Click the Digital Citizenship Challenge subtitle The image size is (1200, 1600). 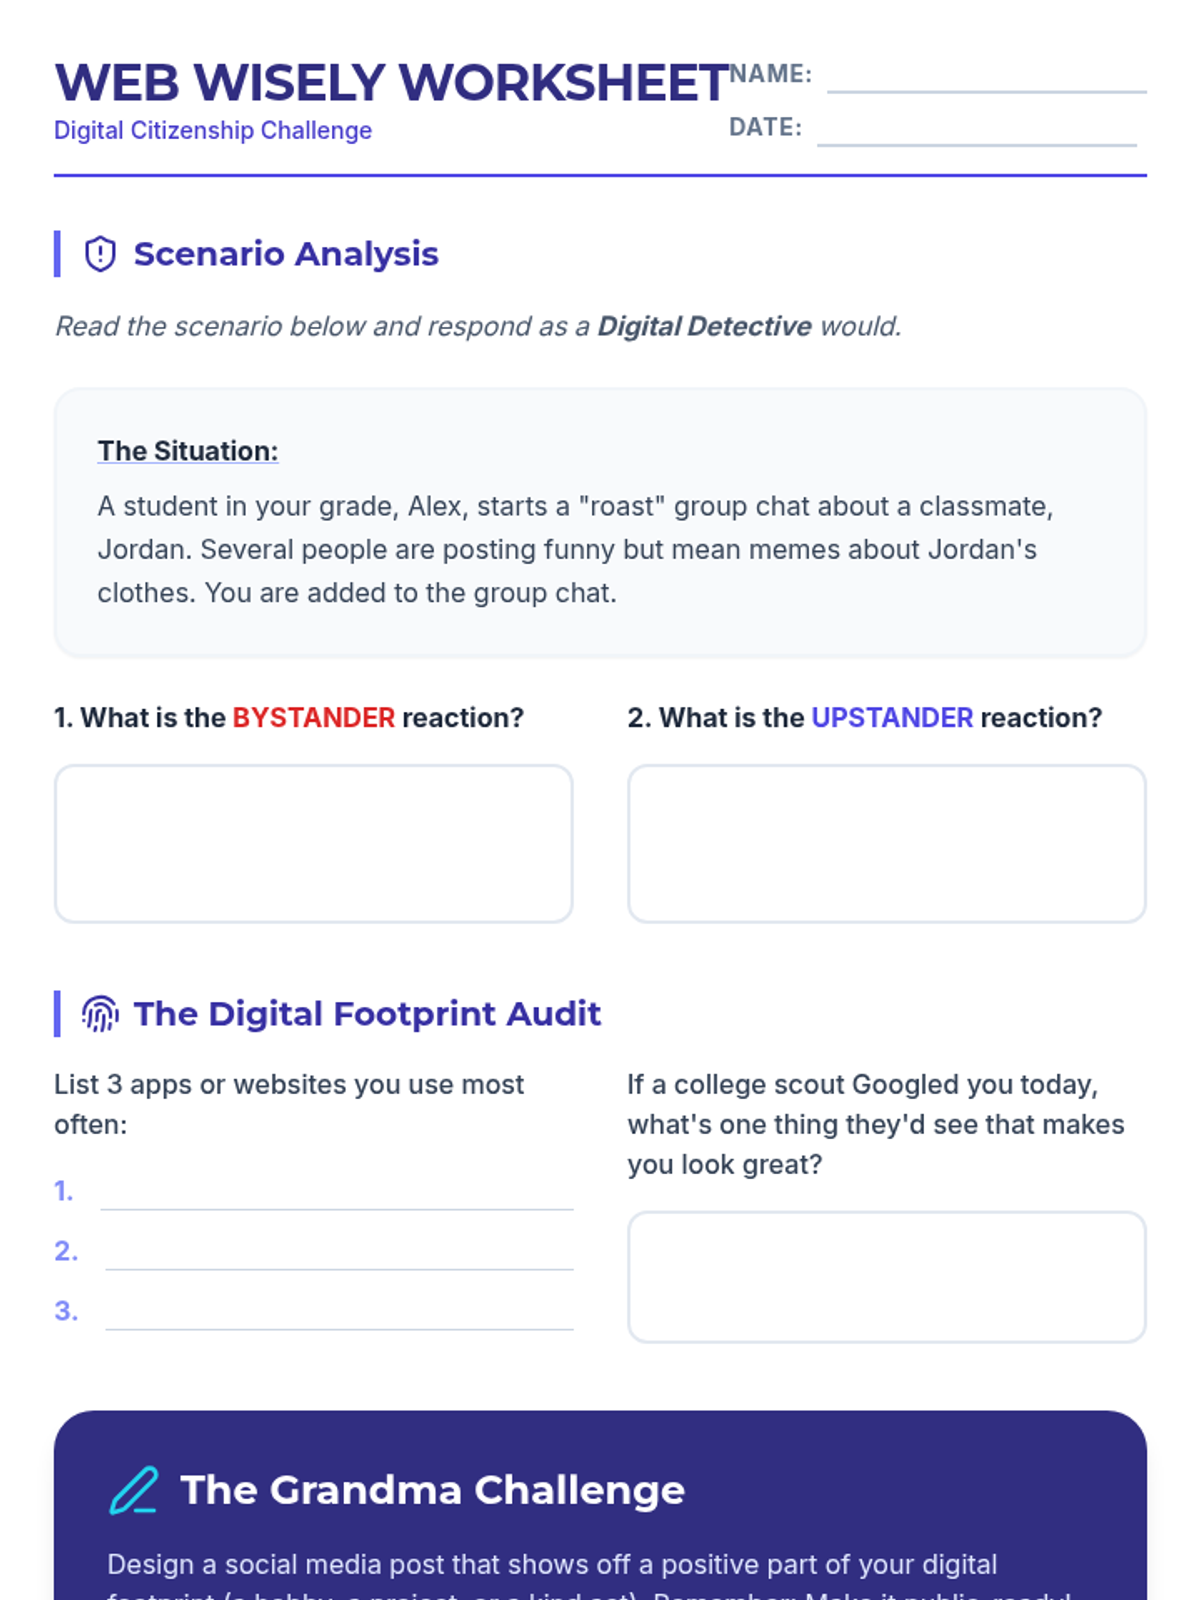click(x=213, y=131)
